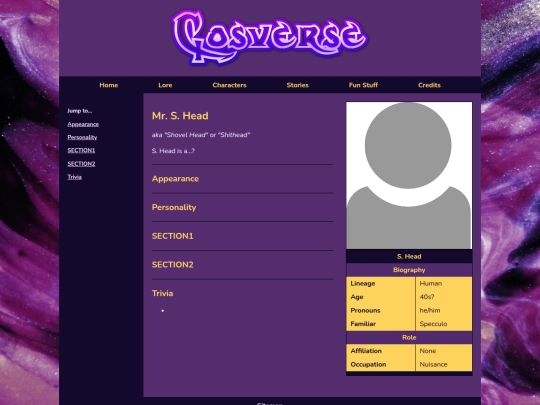Click the Affiliation label cell
Screen dimensions: 540x405
381,351
